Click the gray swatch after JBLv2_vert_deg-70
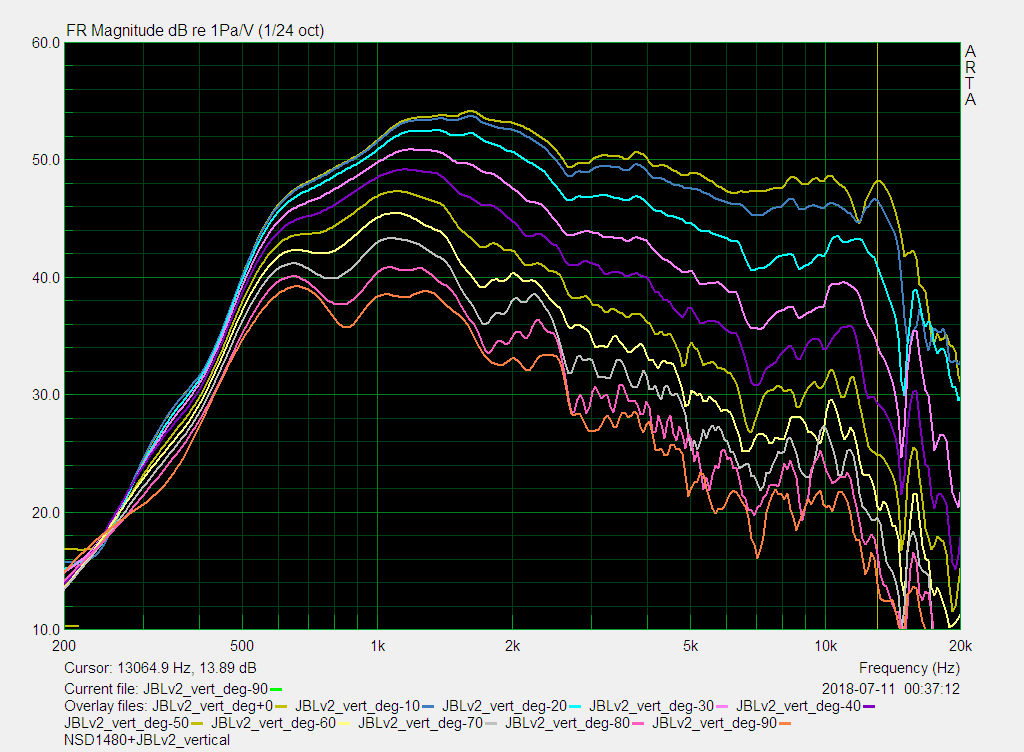1024x752 pixels. click(491, 723)
